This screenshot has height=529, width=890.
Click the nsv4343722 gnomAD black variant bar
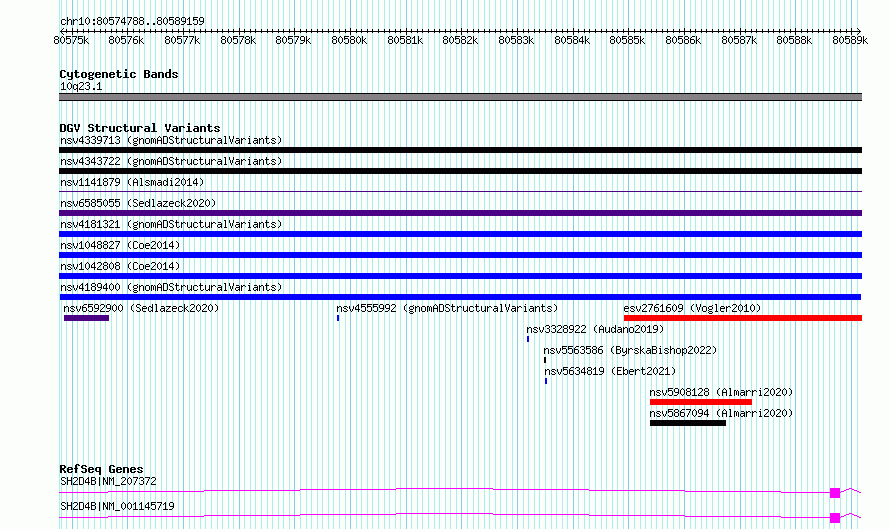pyautogui.click(x=460, y=171)
